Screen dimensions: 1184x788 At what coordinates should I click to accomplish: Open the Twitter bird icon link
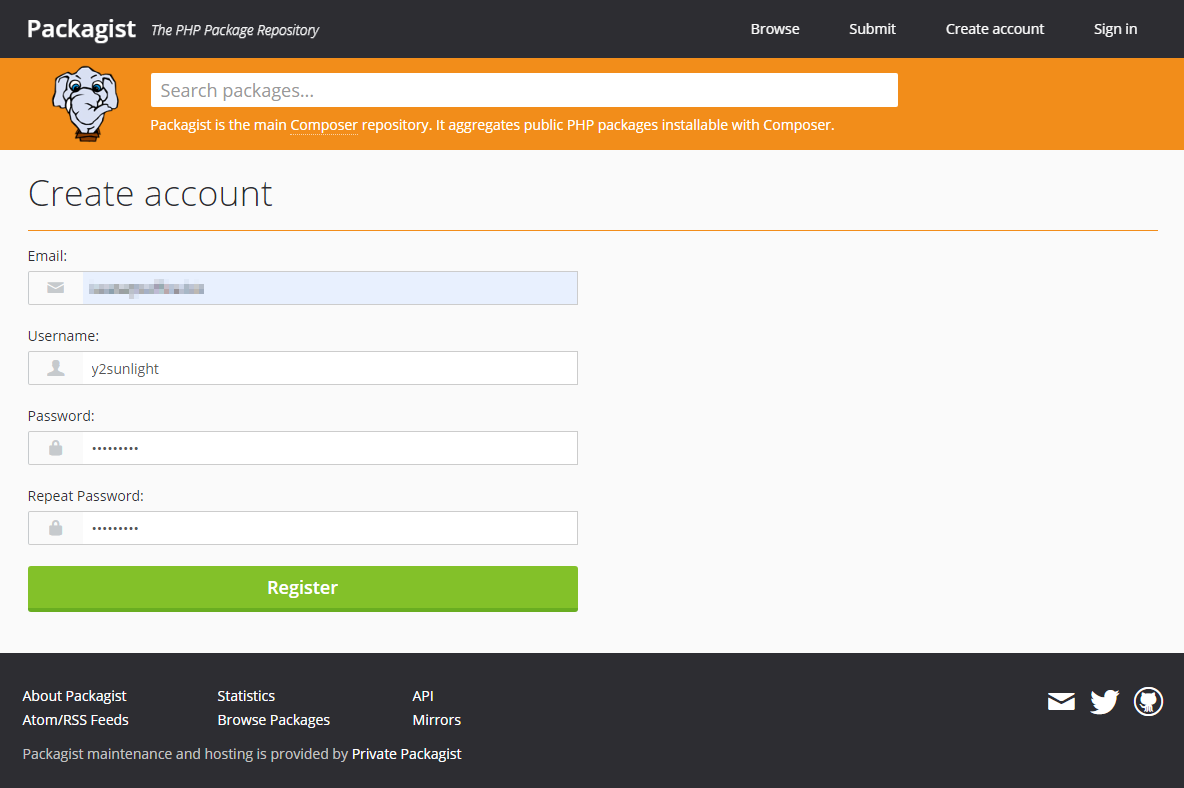[1104, 702]
